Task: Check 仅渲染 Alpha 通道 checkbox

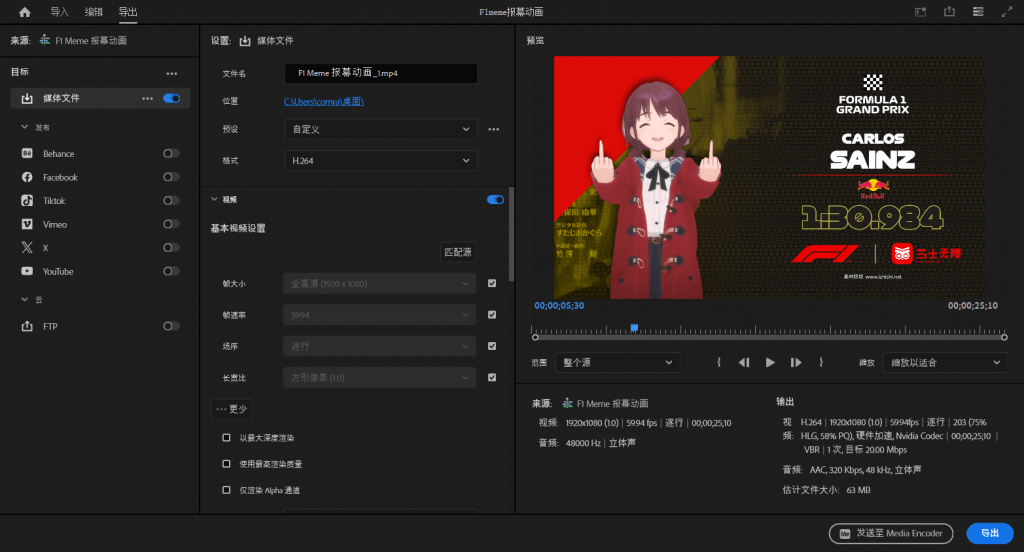Action: point(227,490)
